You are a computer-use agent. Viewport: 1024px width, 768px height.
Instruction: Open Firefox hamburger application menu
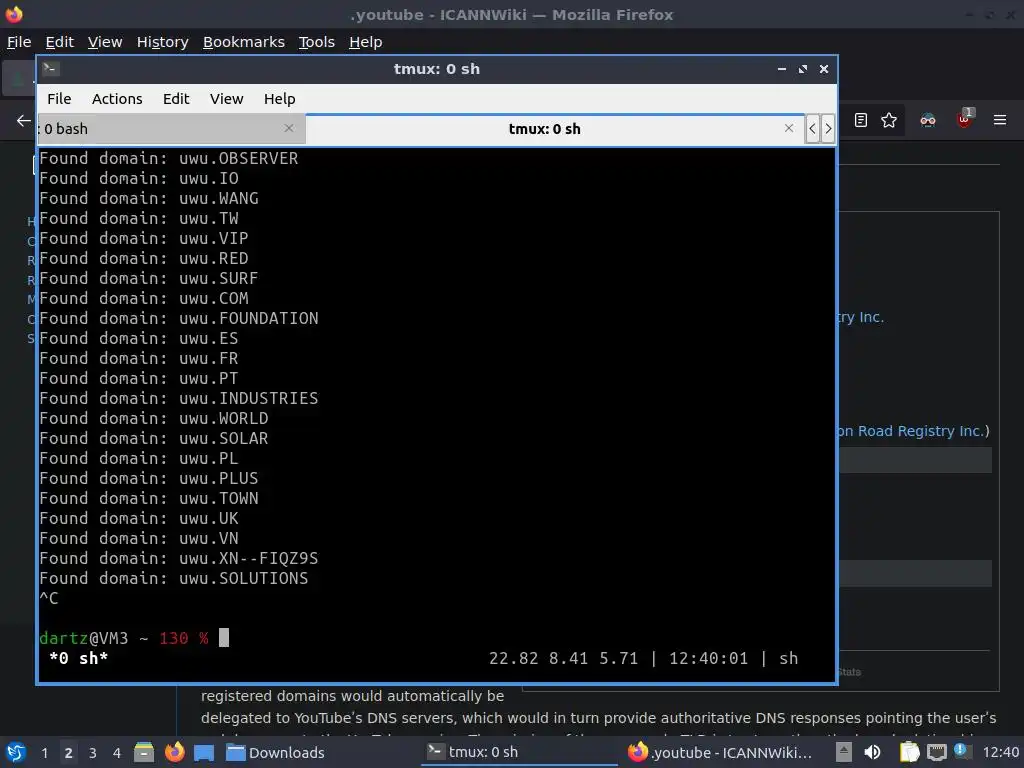tap(1000, 120)
